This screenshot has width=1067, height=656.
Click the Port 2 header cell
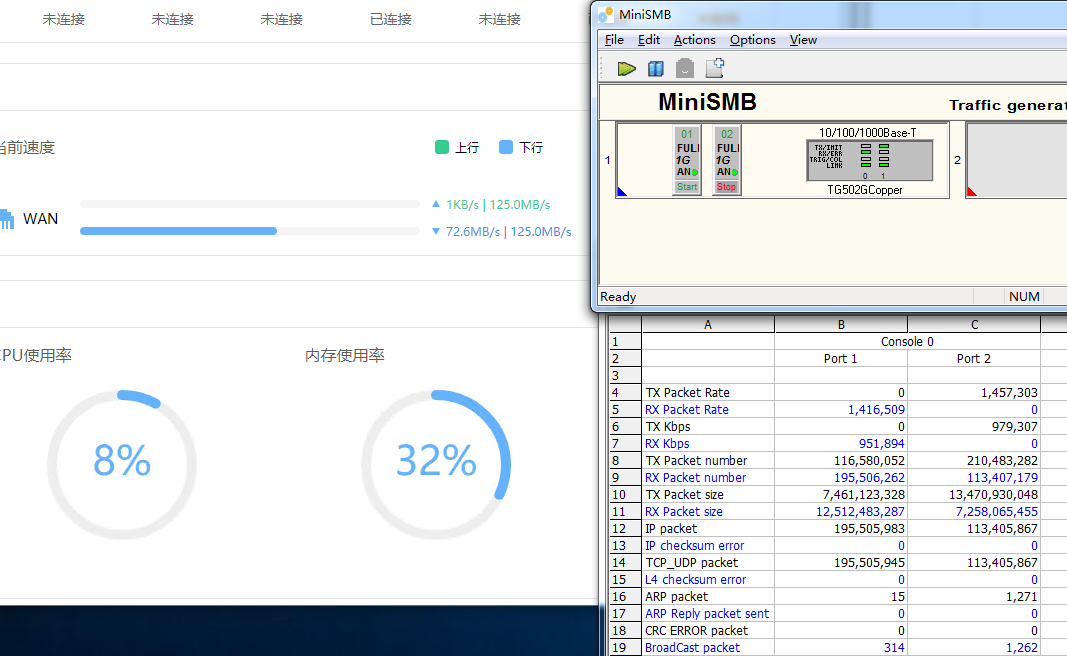[x=974, y=359]
